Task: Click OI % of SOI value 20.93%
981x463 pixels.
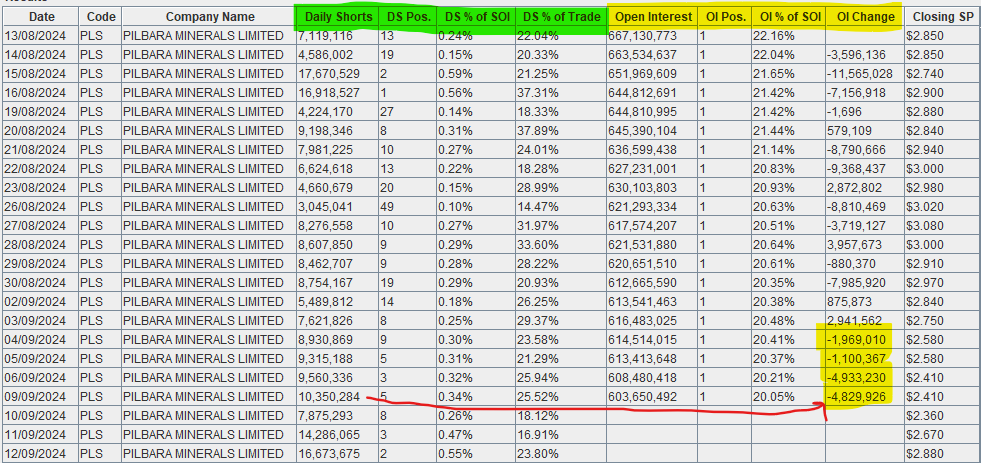Action: [x=773, y=188]
